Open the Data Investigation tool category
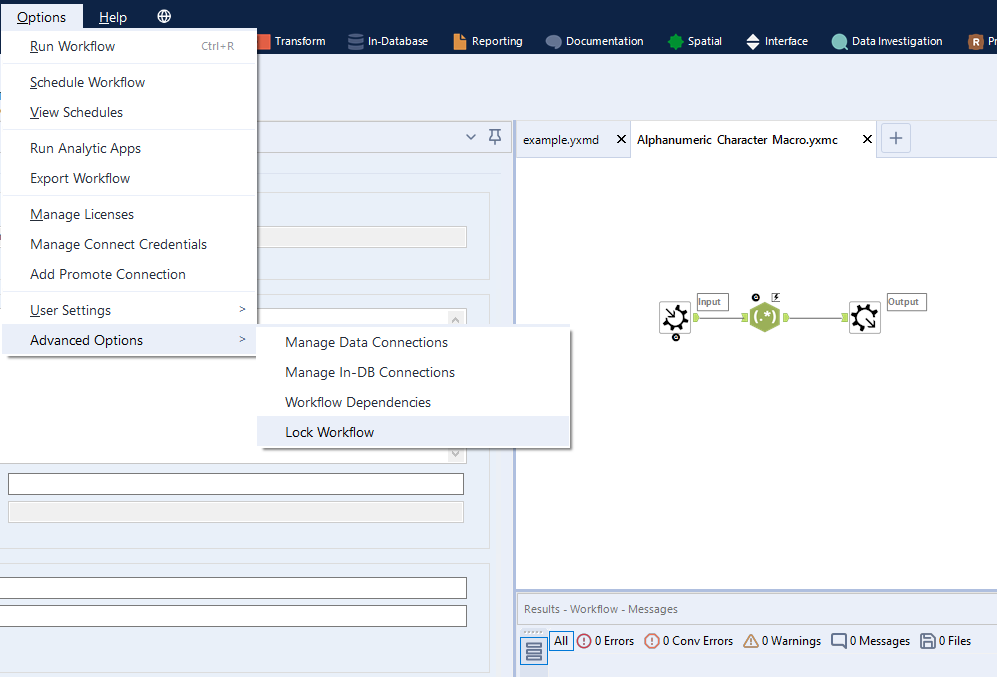997x677 pixels. coord(886,41)
